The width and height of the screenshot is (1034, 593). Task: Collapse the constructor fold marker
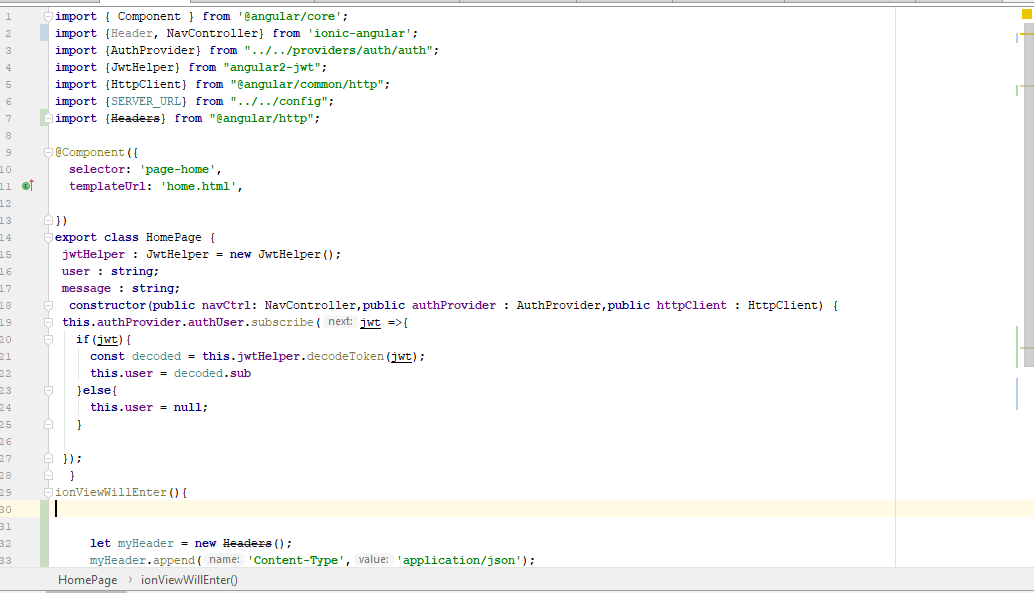tap(48, 306)
